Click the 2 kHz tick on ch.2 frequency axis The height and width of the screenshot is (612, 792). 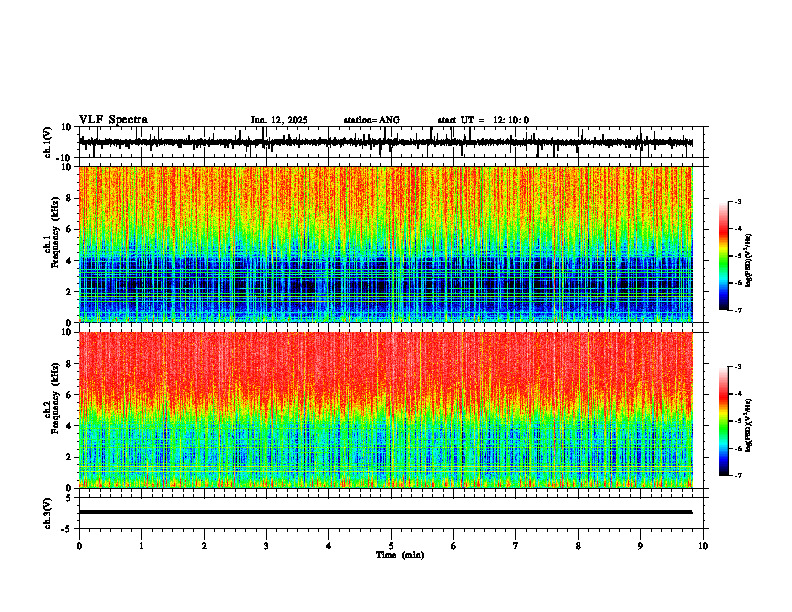(x=69, y=457)
